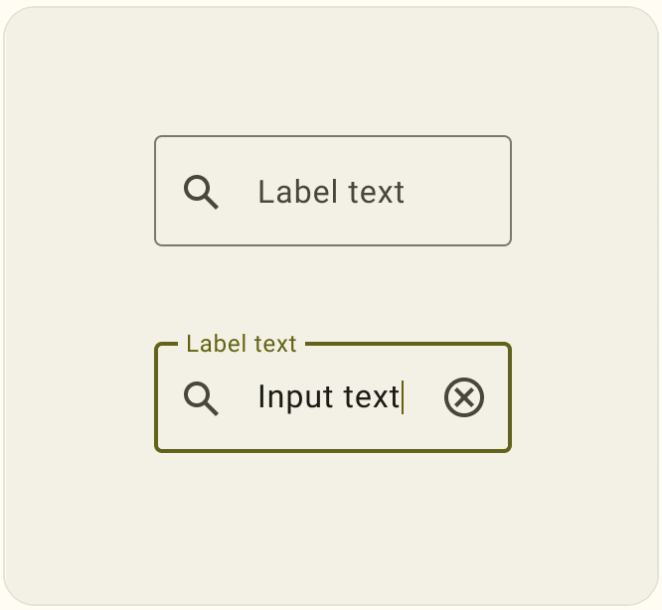This screenshot has width=662, height=610.
Task: Click the Label text placeholder in top field
Action: coord(331,191)
